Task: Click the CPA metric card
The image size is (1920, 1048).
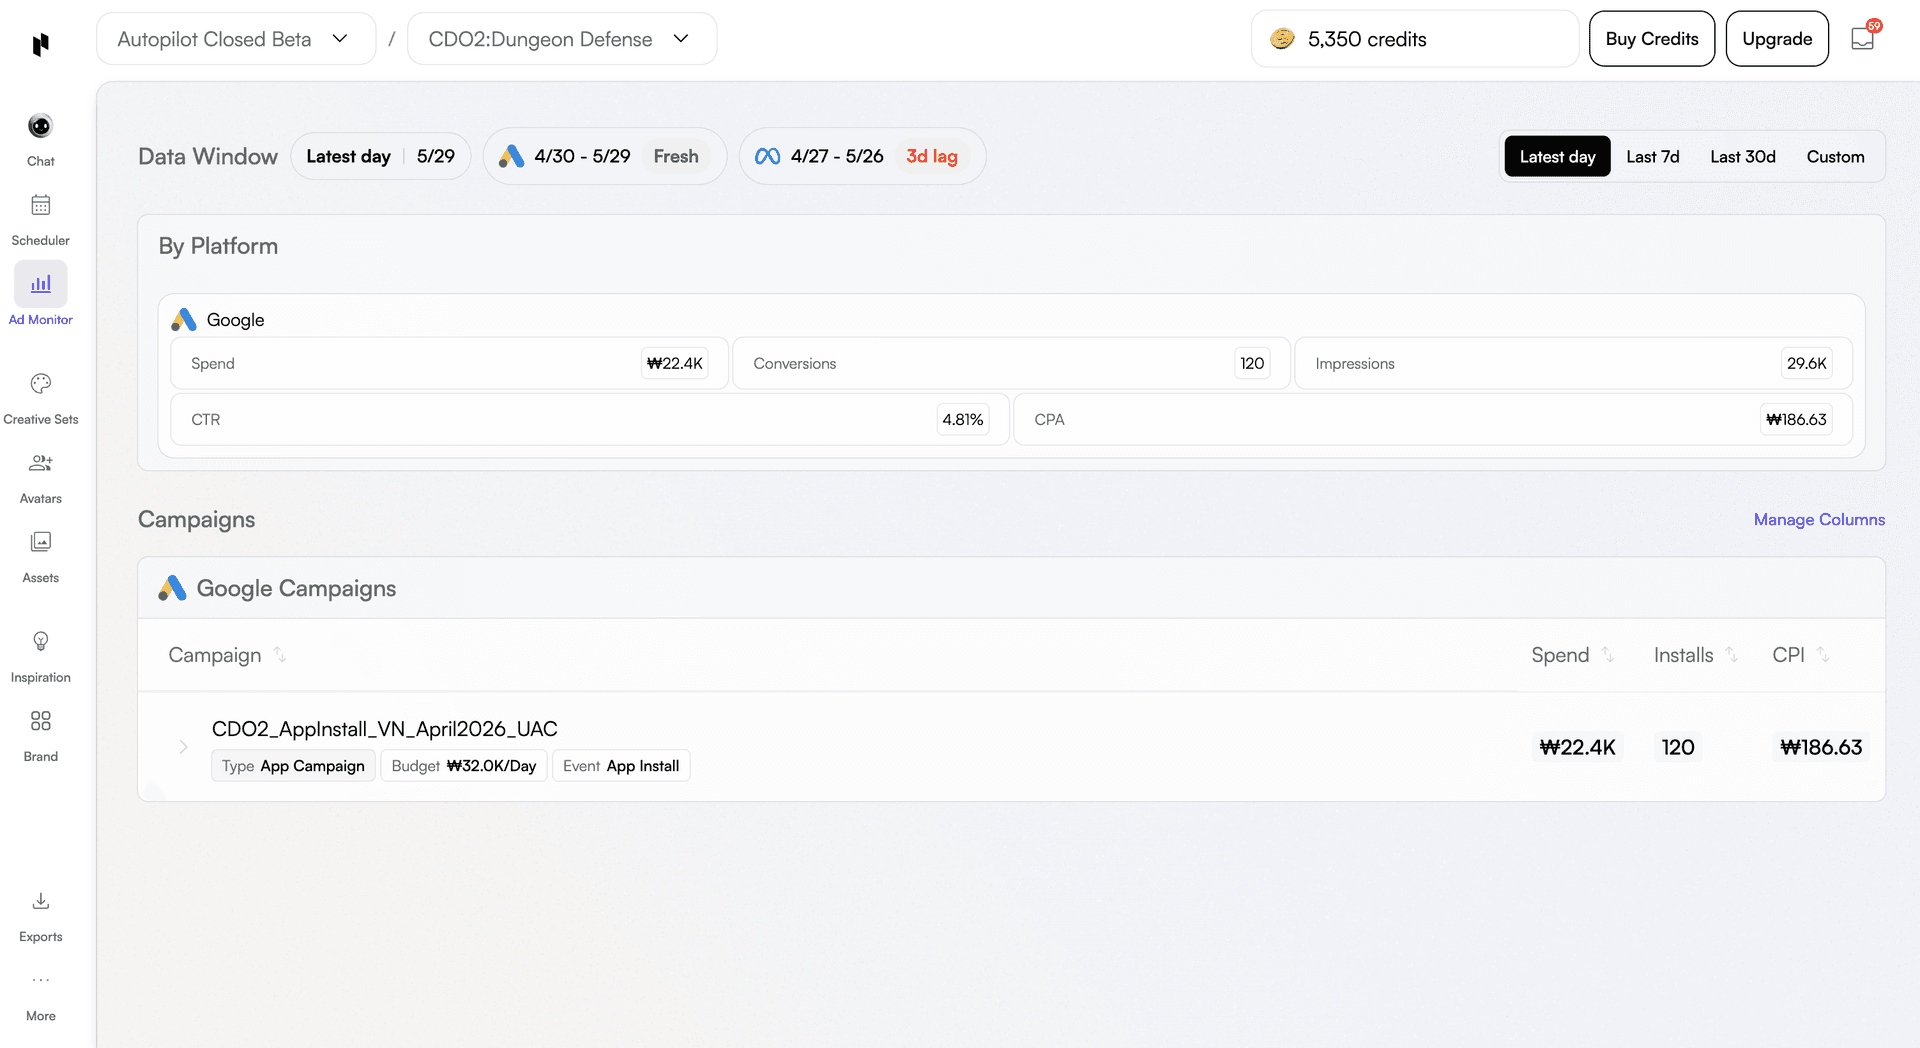Action: tap(1433, 419)
